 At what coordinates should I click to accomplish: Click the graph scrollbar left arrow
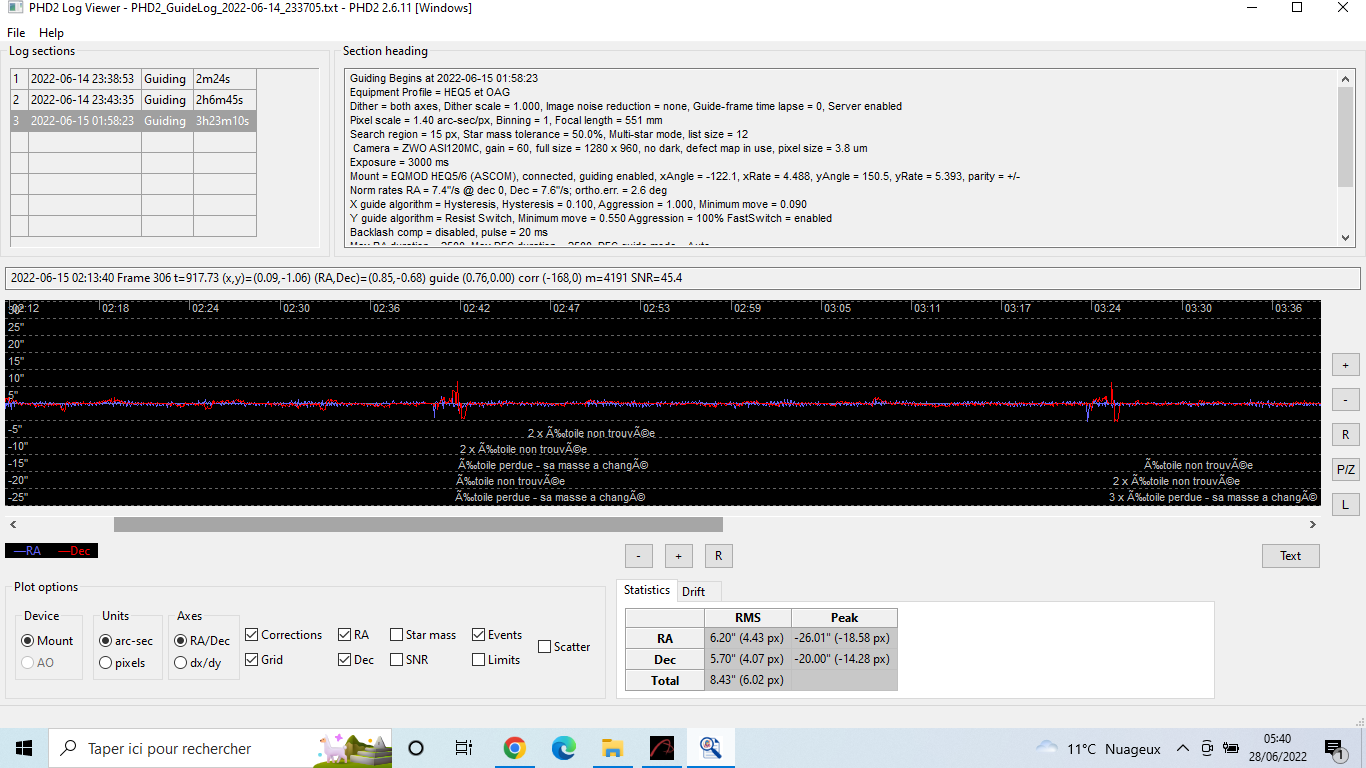coord(13,525)
